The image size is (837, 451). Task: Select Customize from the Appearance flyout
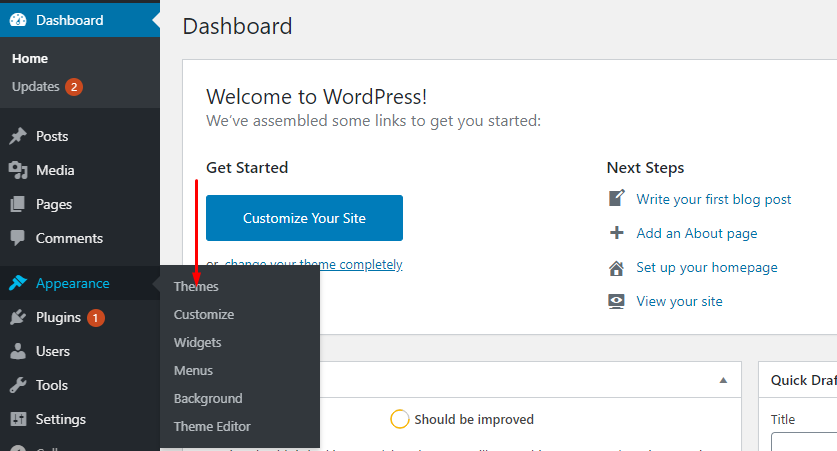tap(204, 314)
